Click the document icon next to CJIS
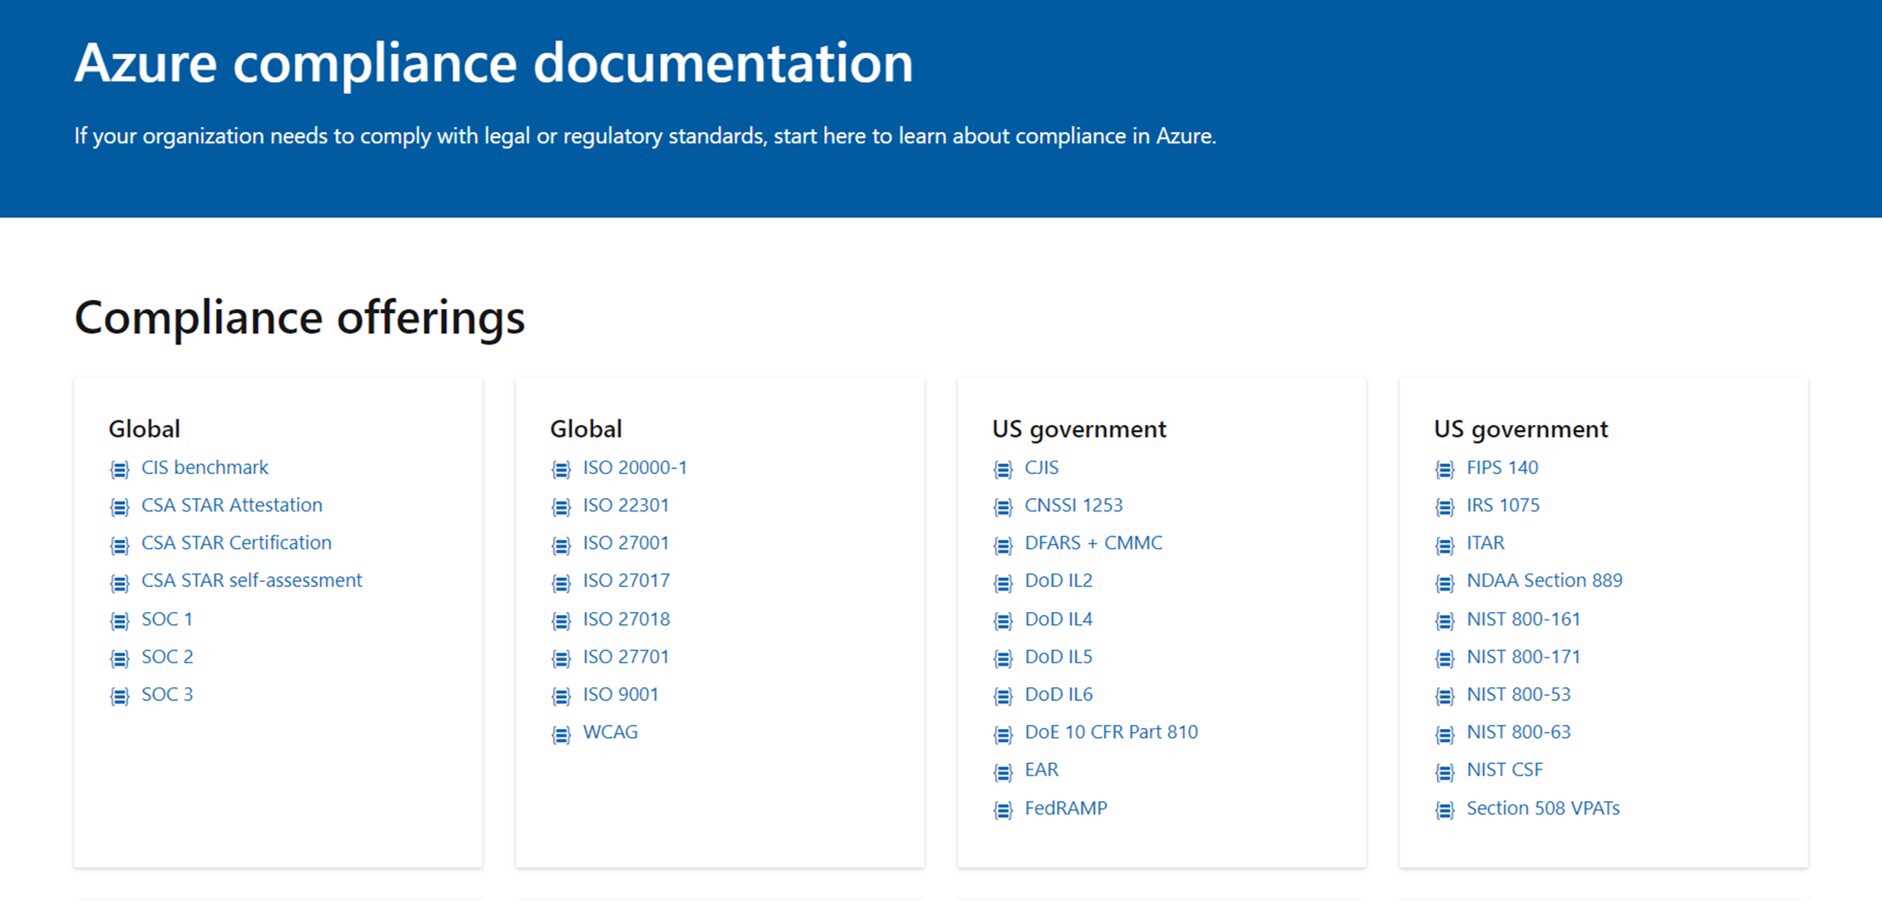The image size is (1882, 901). click(x=1003, y=468)
